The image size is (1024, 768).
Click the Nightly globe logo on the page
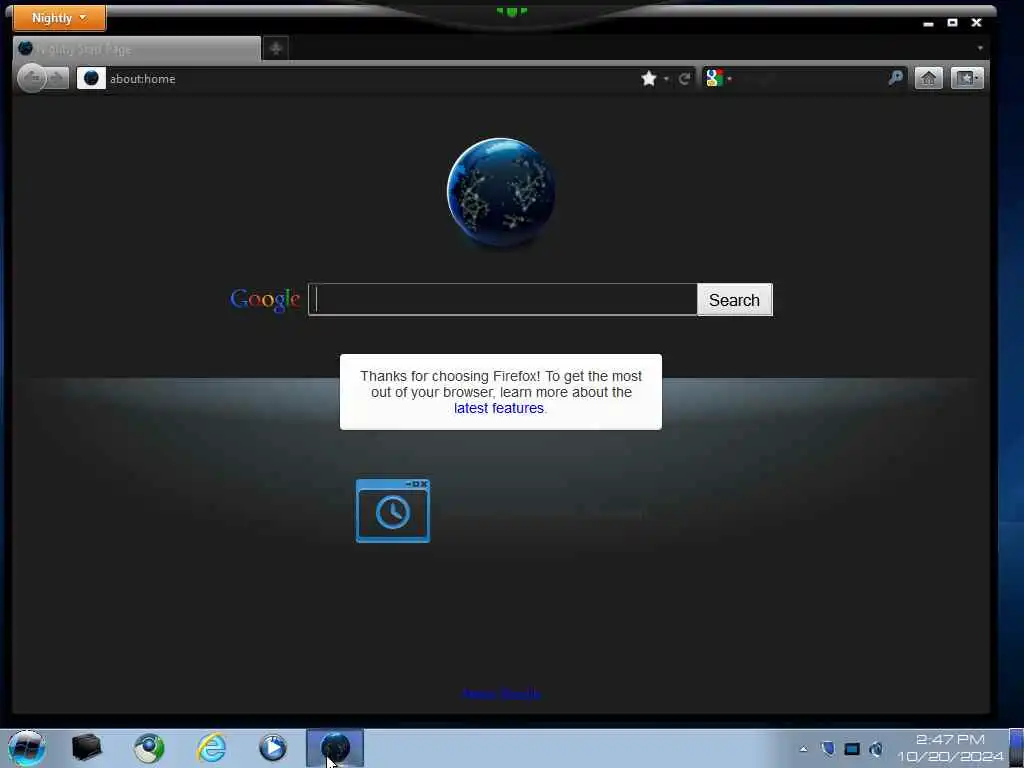point(501,192)
